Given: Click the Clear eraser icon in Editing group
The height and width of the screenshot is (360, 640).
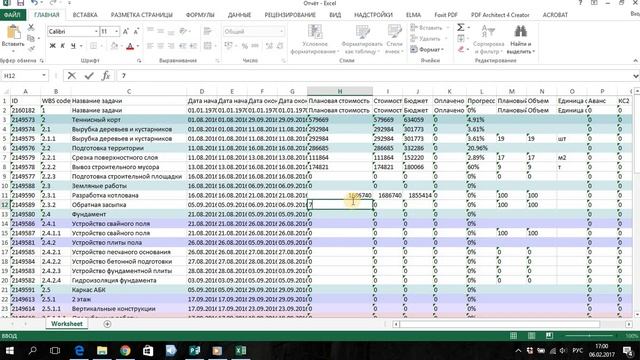Looking at the screenshot, I should (461, 49).
